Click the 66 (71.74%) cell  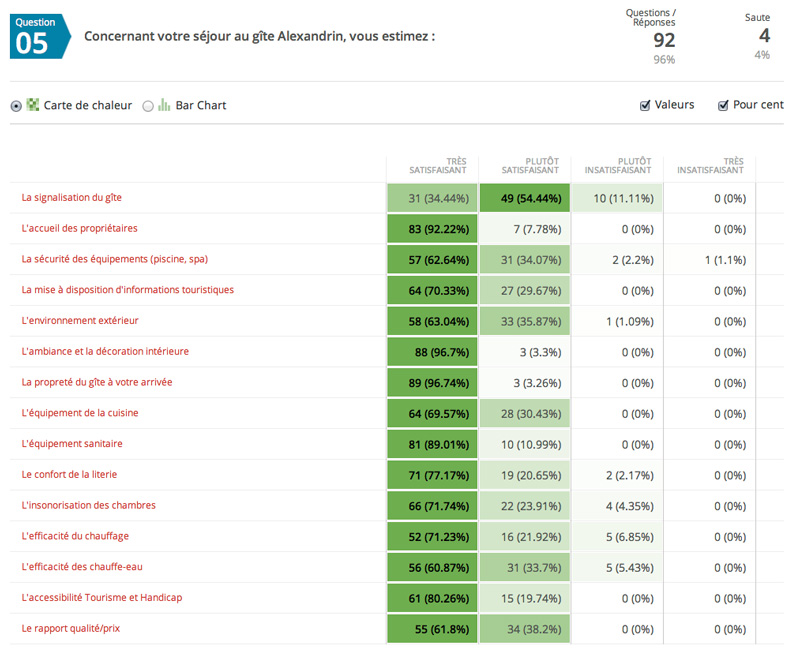pyautogui.click(x=432, y=506)
